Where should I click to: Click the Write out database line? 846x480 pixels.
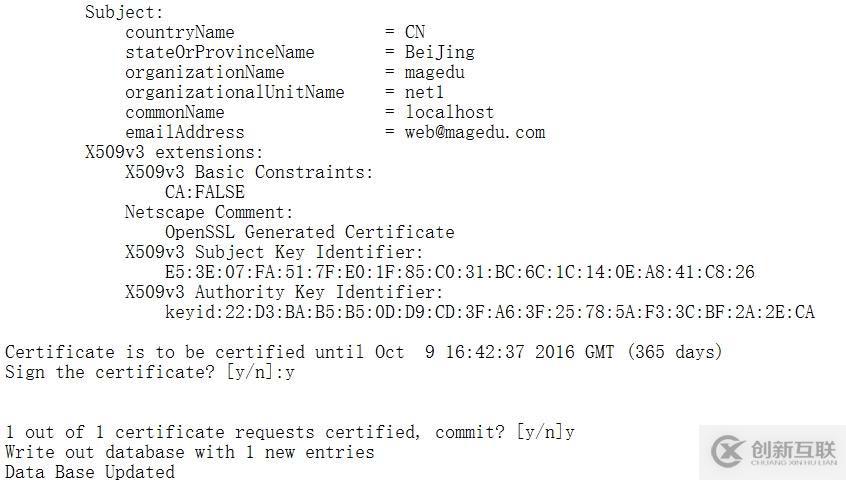pyautogui.click(x=189, y=452)
